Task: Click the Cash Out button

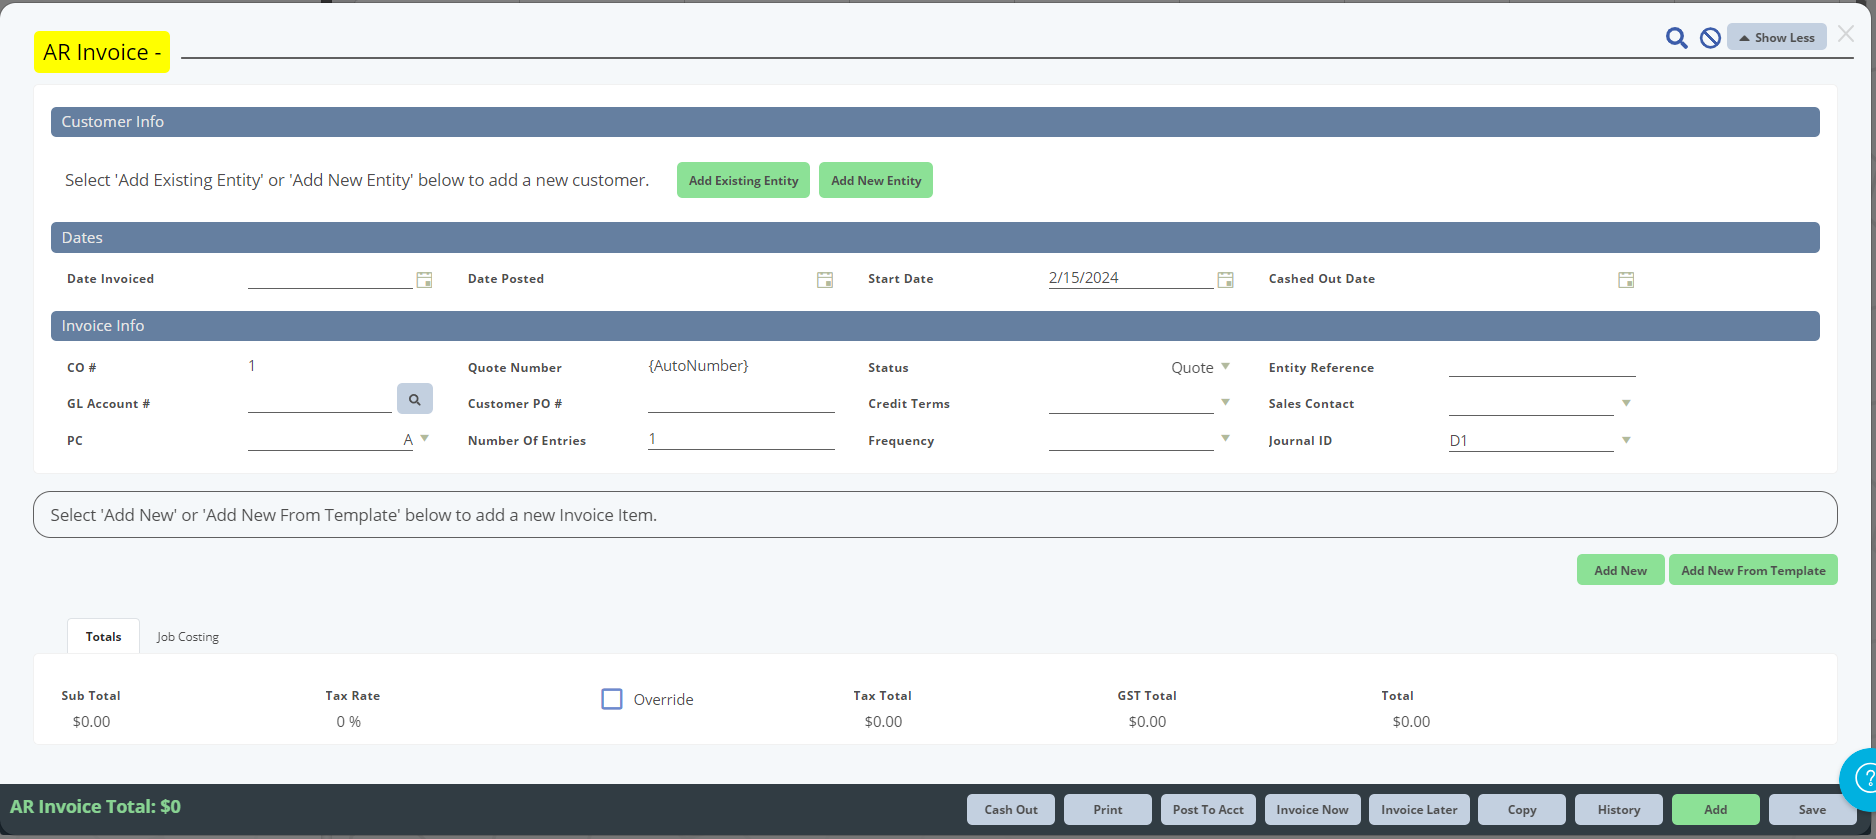Action: click(x=1011, y=810)
